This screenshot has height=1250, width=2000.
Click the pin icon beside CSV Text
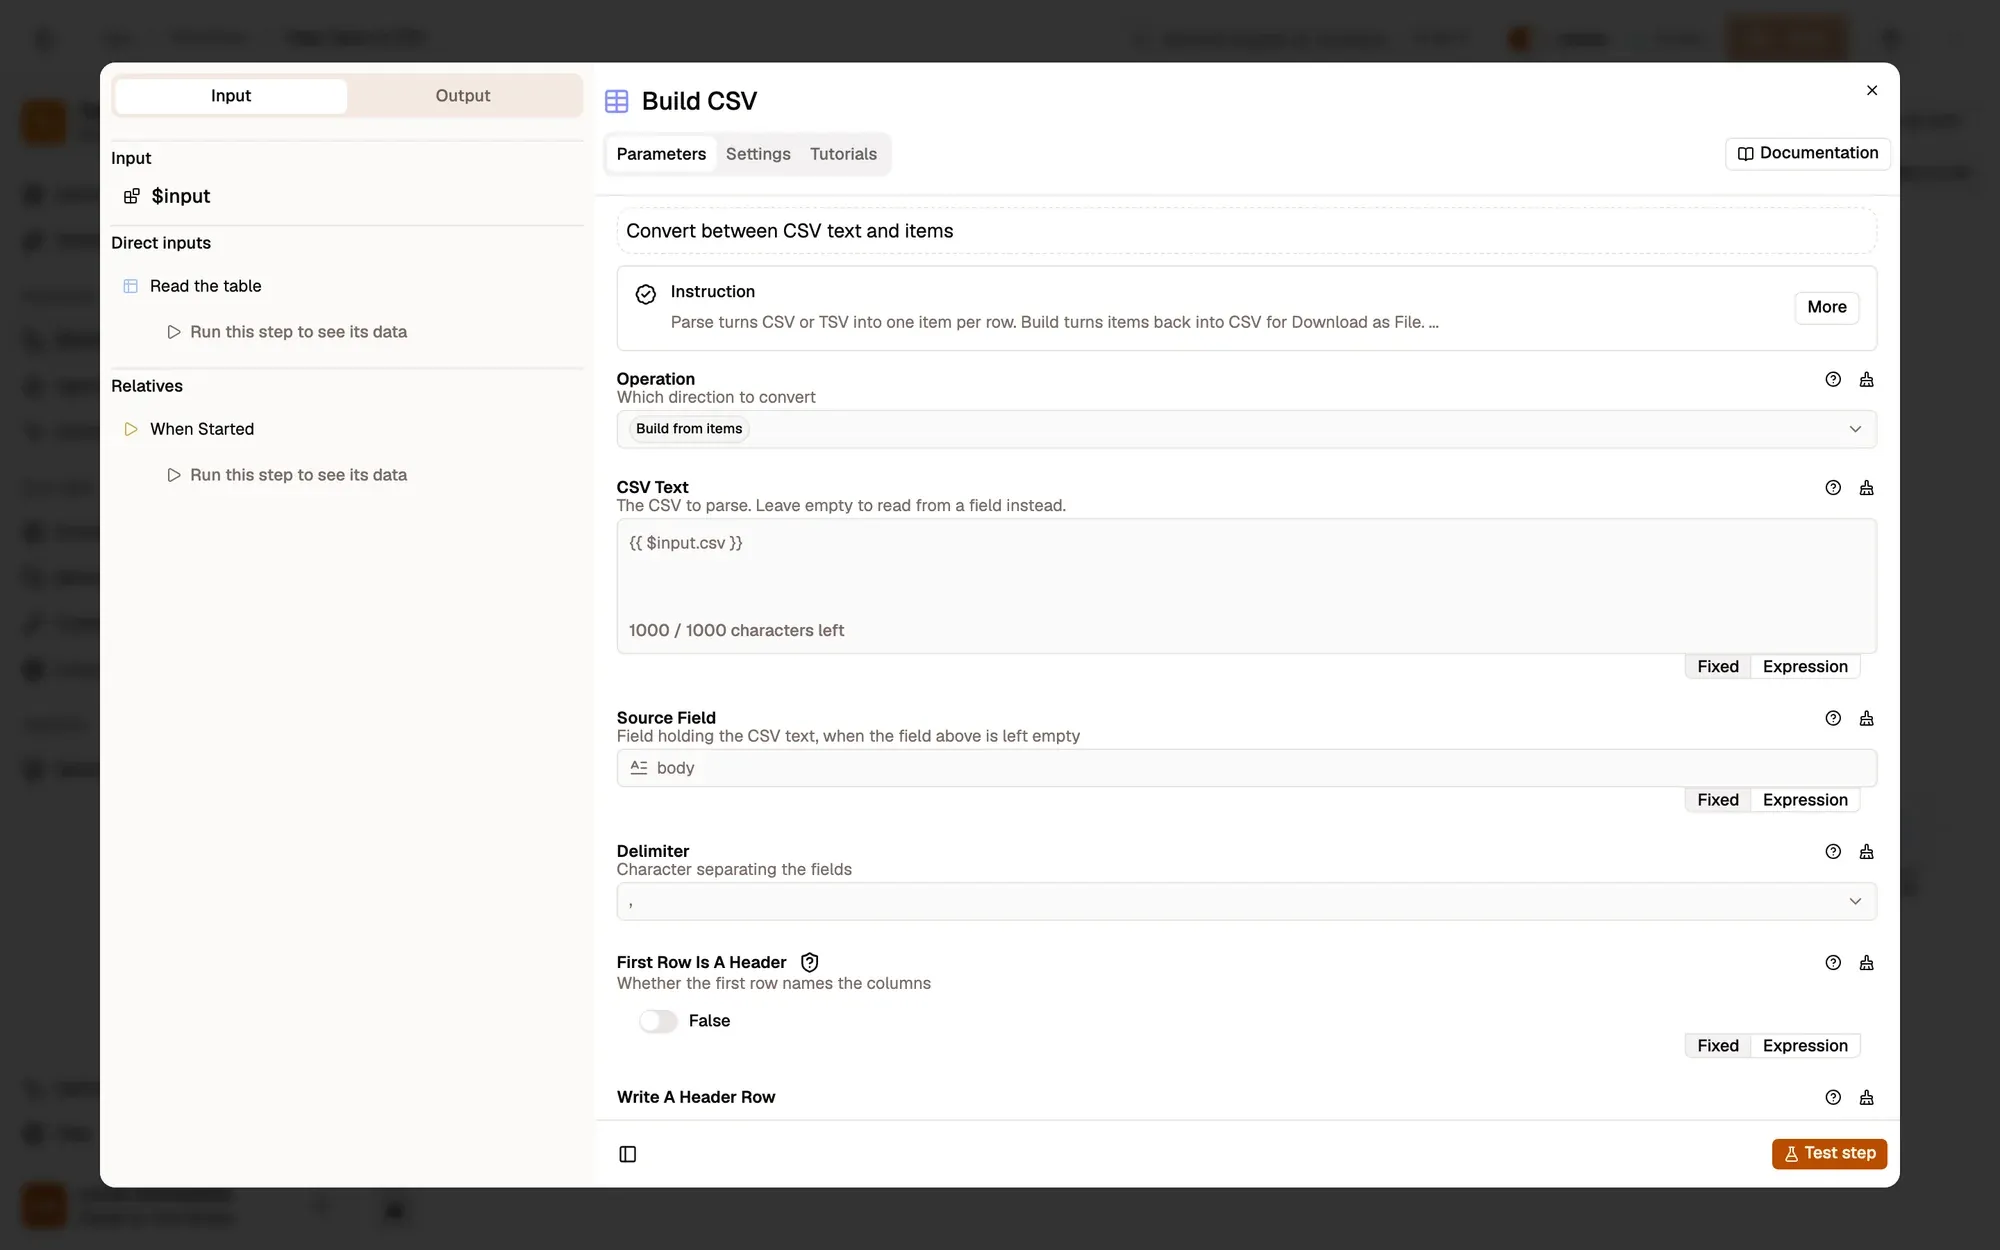point(1866,488)
